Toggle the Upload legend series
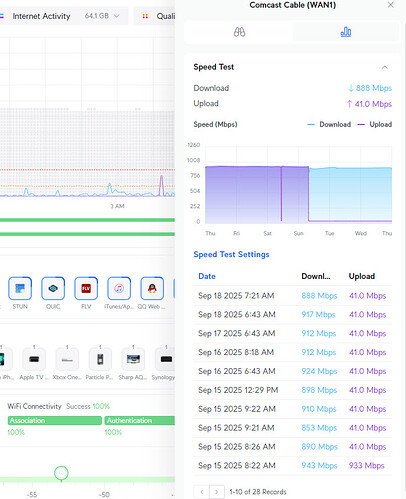Viewport: 406px width, 499px height. 375,124
